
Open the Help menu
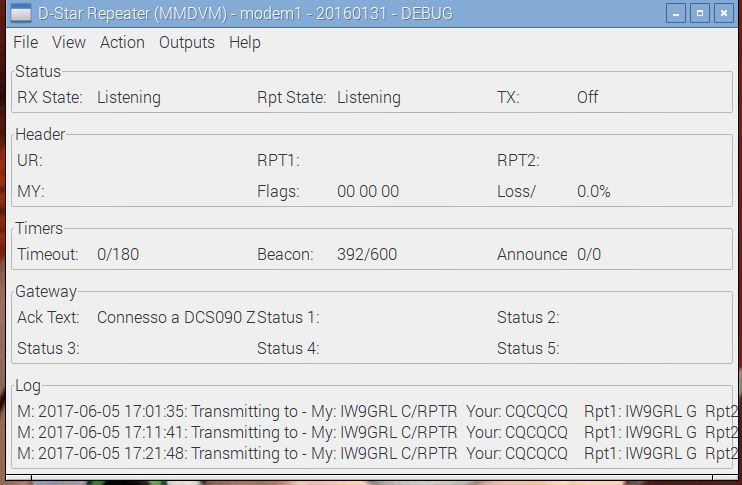[245, 43]
